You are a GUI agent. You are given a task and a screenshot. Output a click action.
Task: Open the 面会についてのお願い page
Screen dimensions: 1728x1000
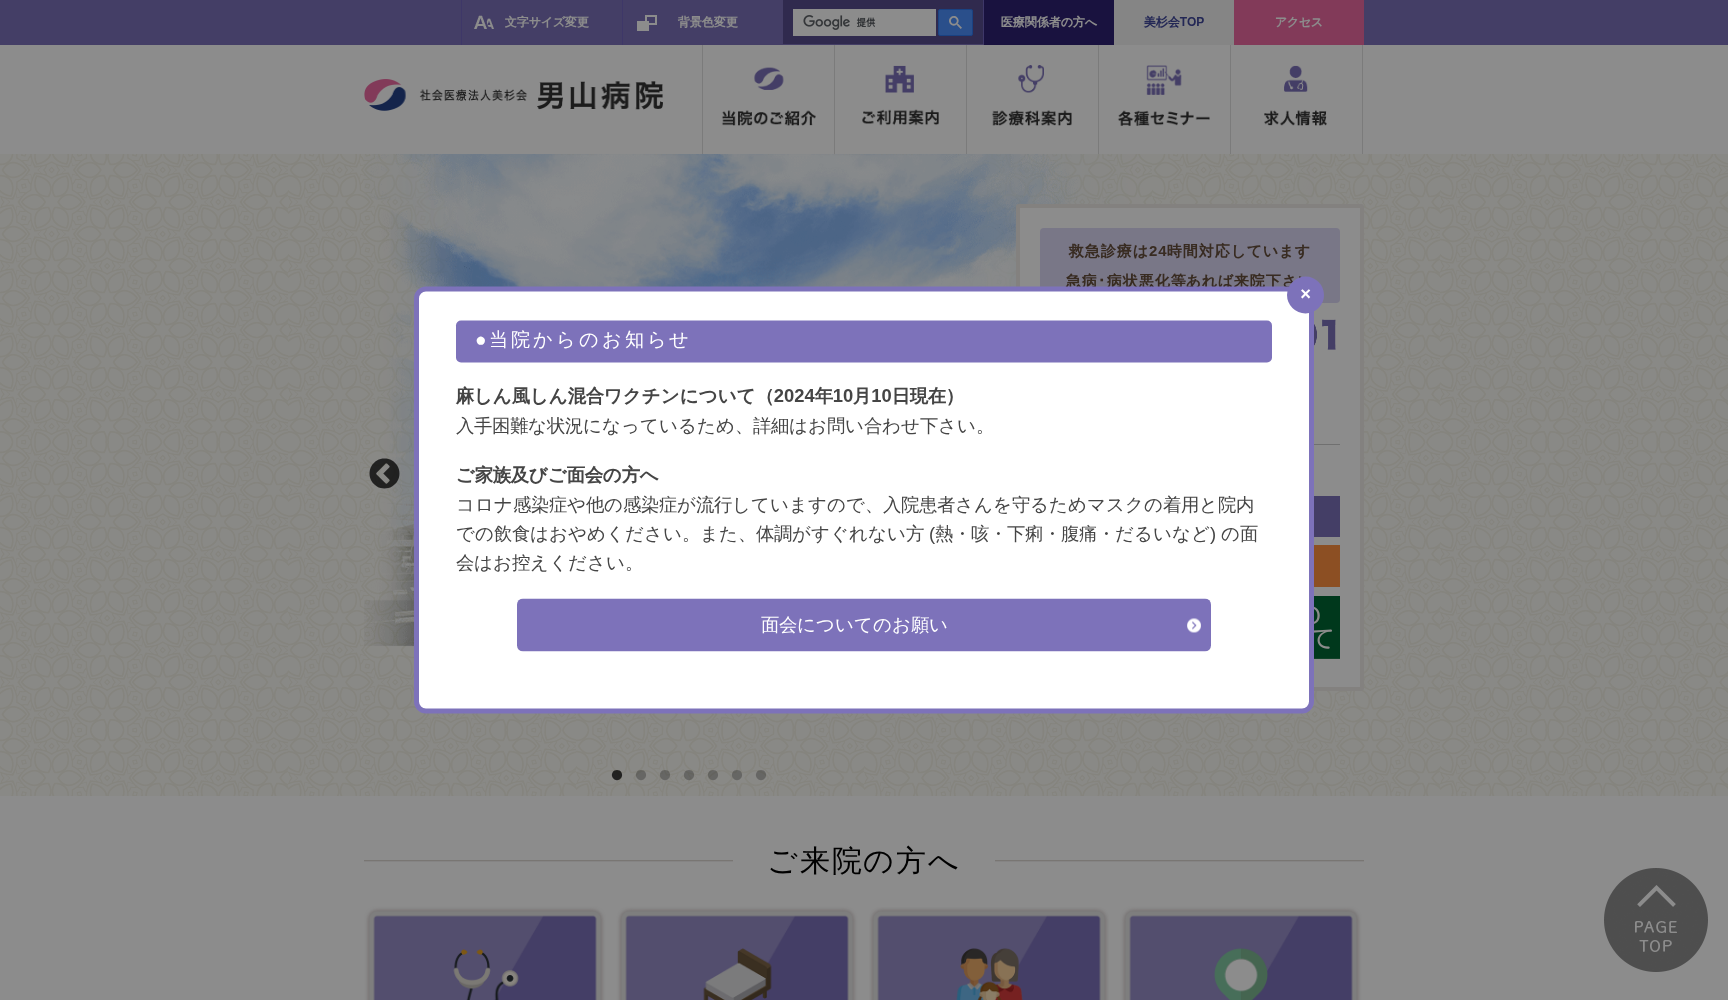[x=862, y=624]
